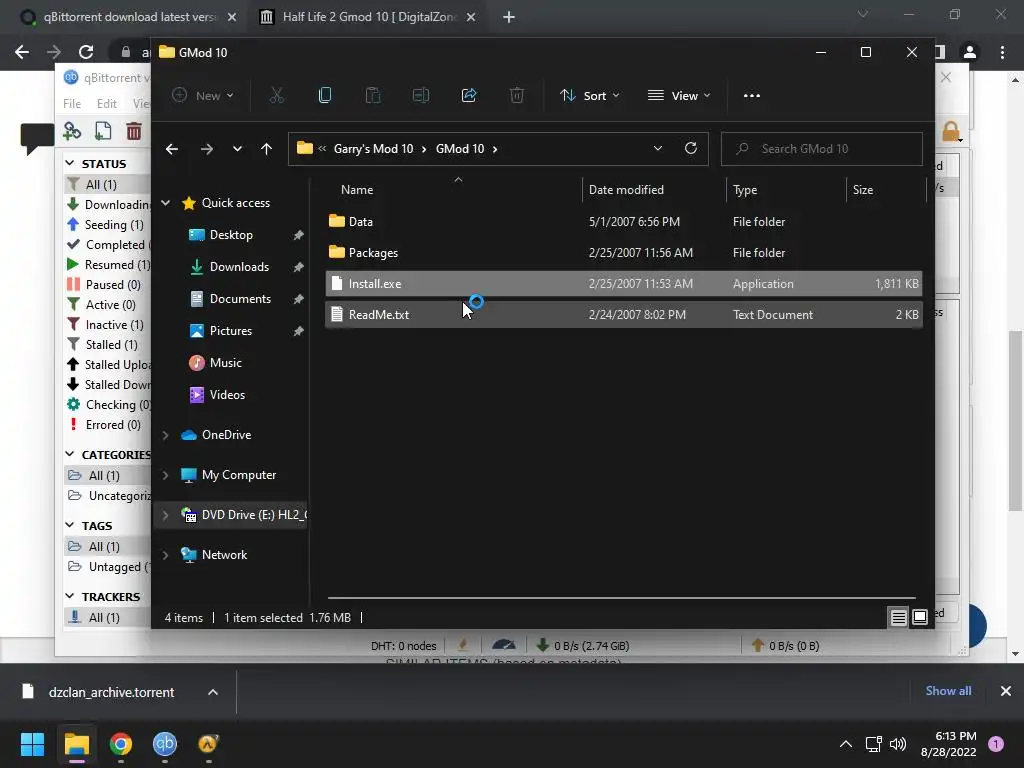The height and width of the screenshot is (768, 1024).
Task: Click the volume speaker tray icon
Action: (x=898, y=744)
